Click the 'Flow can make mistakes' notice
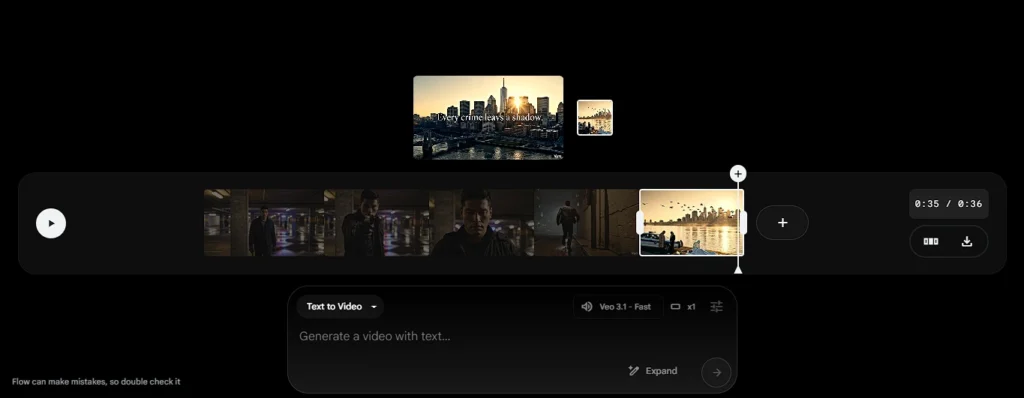This screenshot has height=398, width=1024. pos(96,382)
